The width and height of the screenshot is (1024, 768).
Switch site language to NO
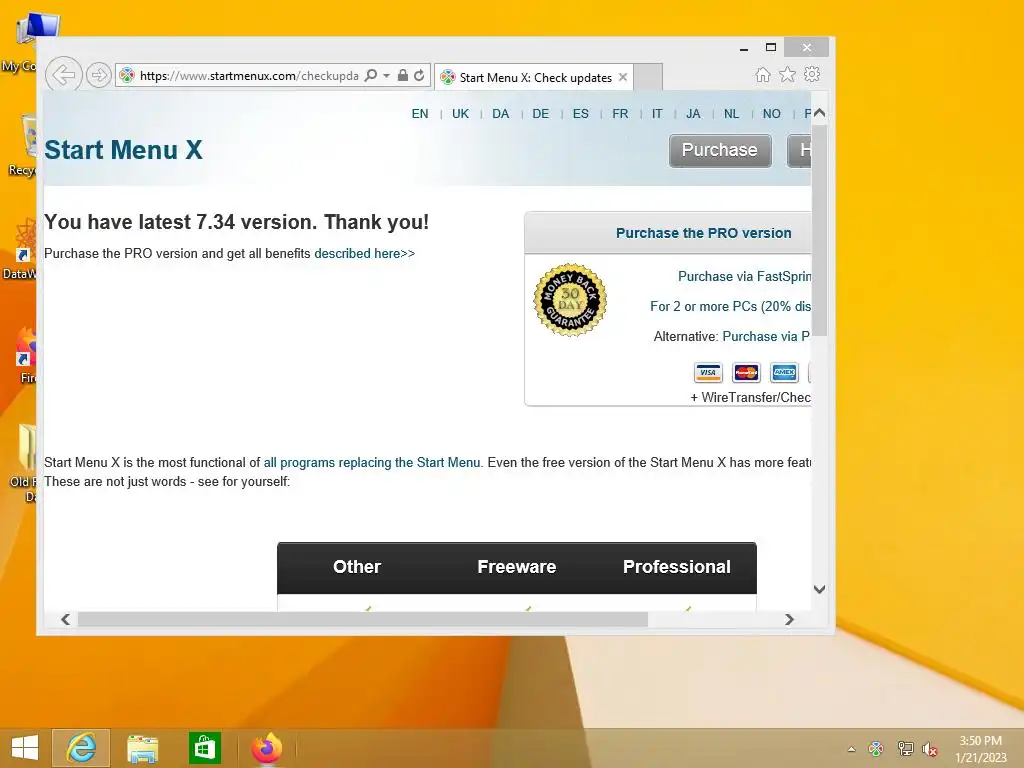771,114
